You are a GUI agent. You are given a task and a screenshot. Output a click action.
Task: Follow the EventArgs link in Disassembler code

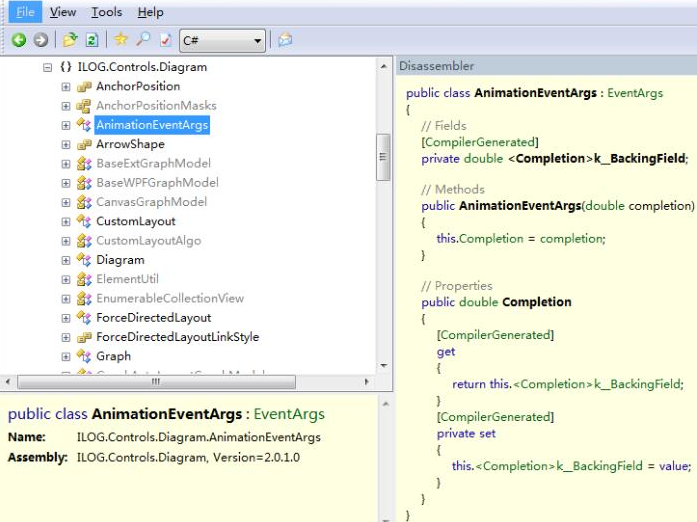pyautogui.click(x=635, y=93)
